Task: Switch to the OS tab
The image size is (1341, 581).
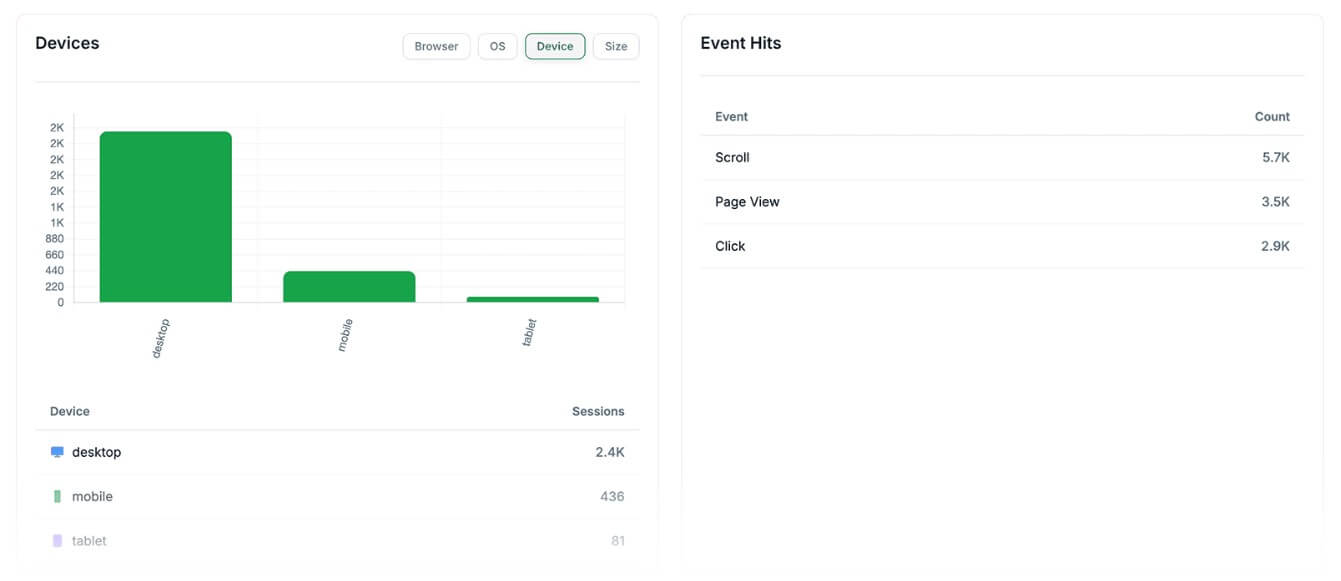Action: (x=497, y=46)
